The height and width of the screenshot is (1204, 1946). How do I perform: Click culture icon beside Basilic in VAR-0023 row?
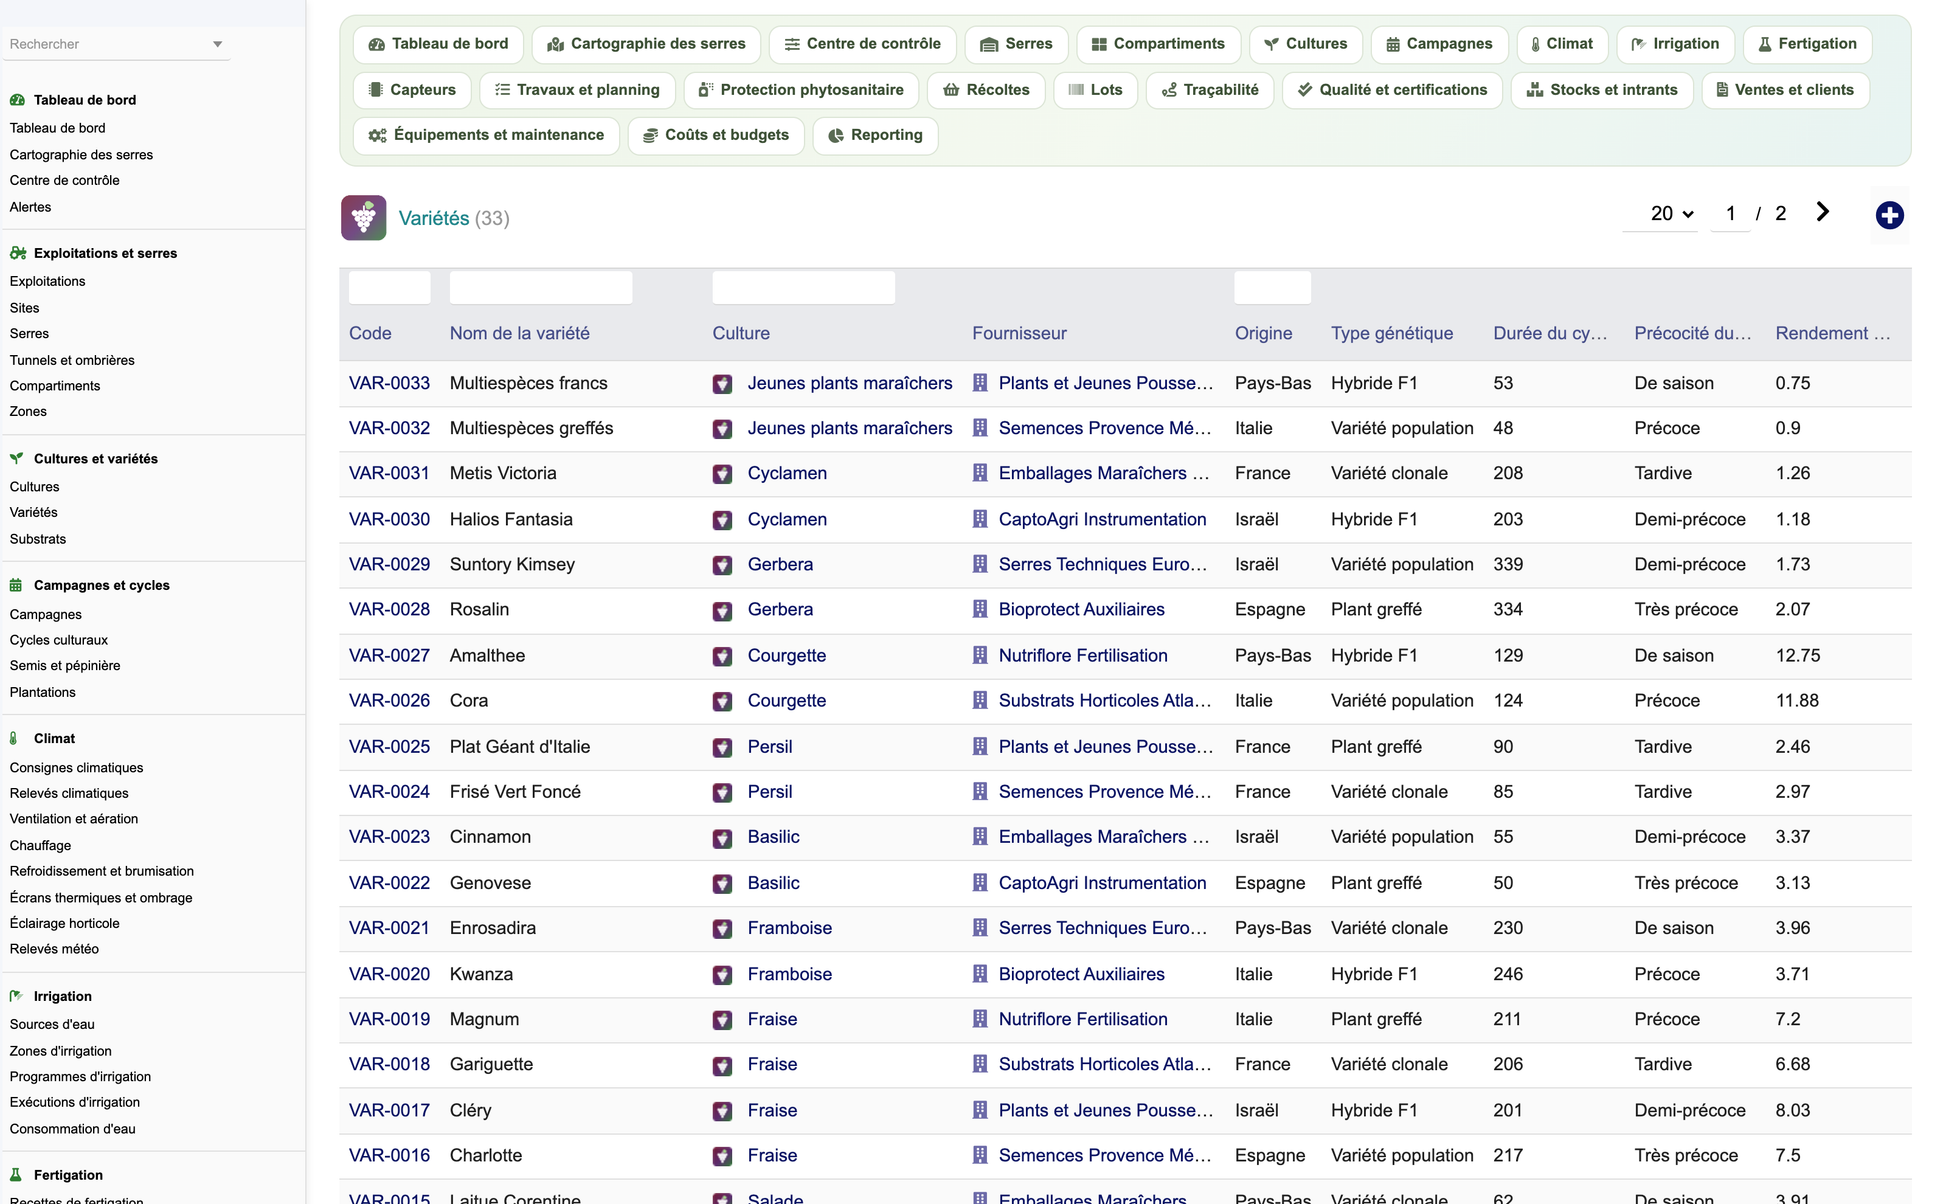tap(722, 838)
